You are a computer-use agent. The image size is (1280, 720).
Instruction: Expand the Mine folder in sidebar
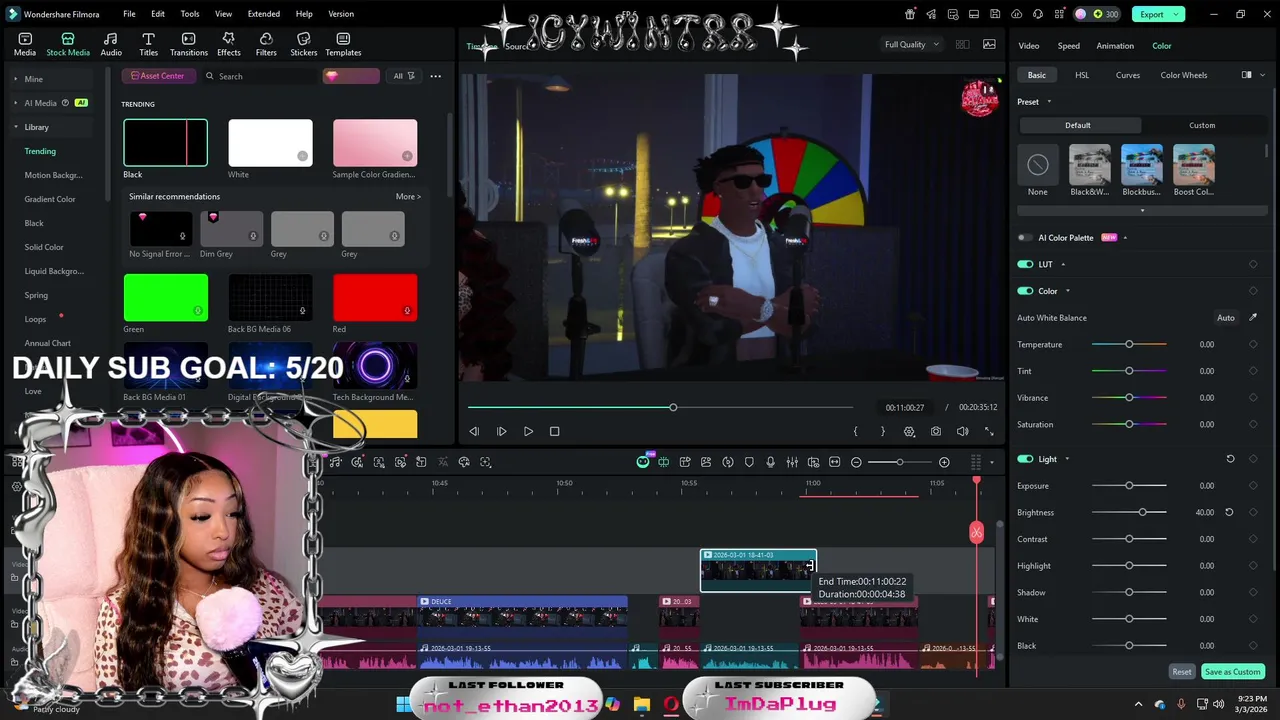16,79
